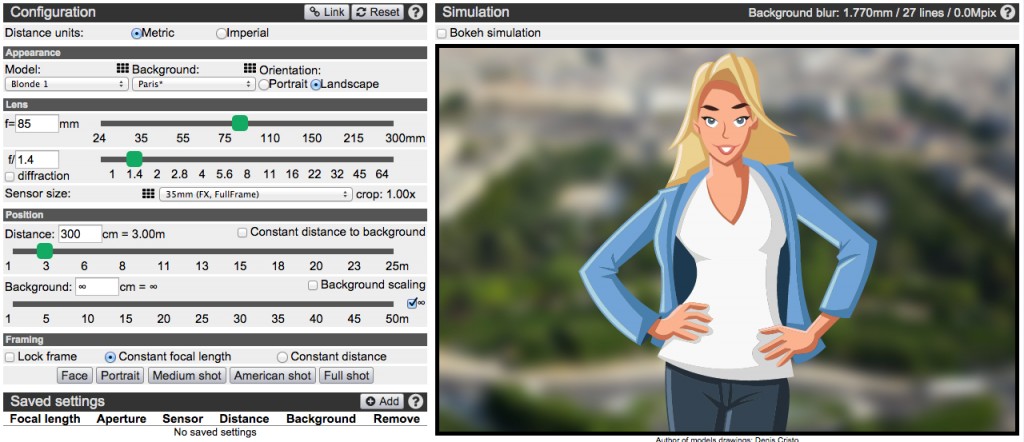The height and width of the screenshot is (442, 1024).
Task: Click the background distance slider track
Action: (203, 304)
